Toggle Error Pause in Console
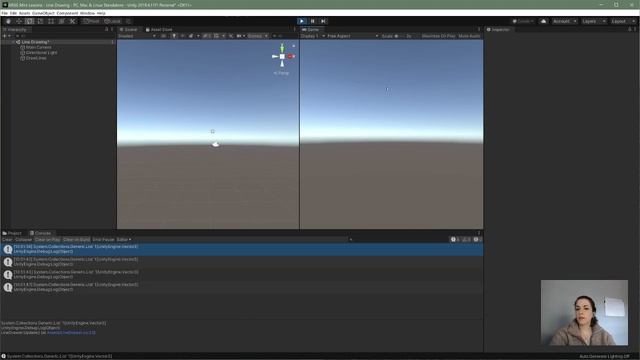Viewport: 640px width, 360px height. (x=103, y=240)
